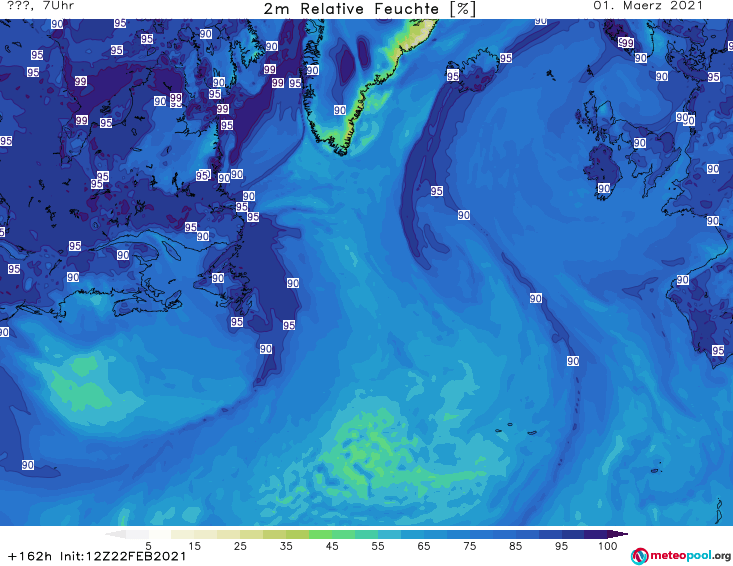Screen dimensions: 733x566
Task: Click the colorbar value '25'
Action: (240, 546)
